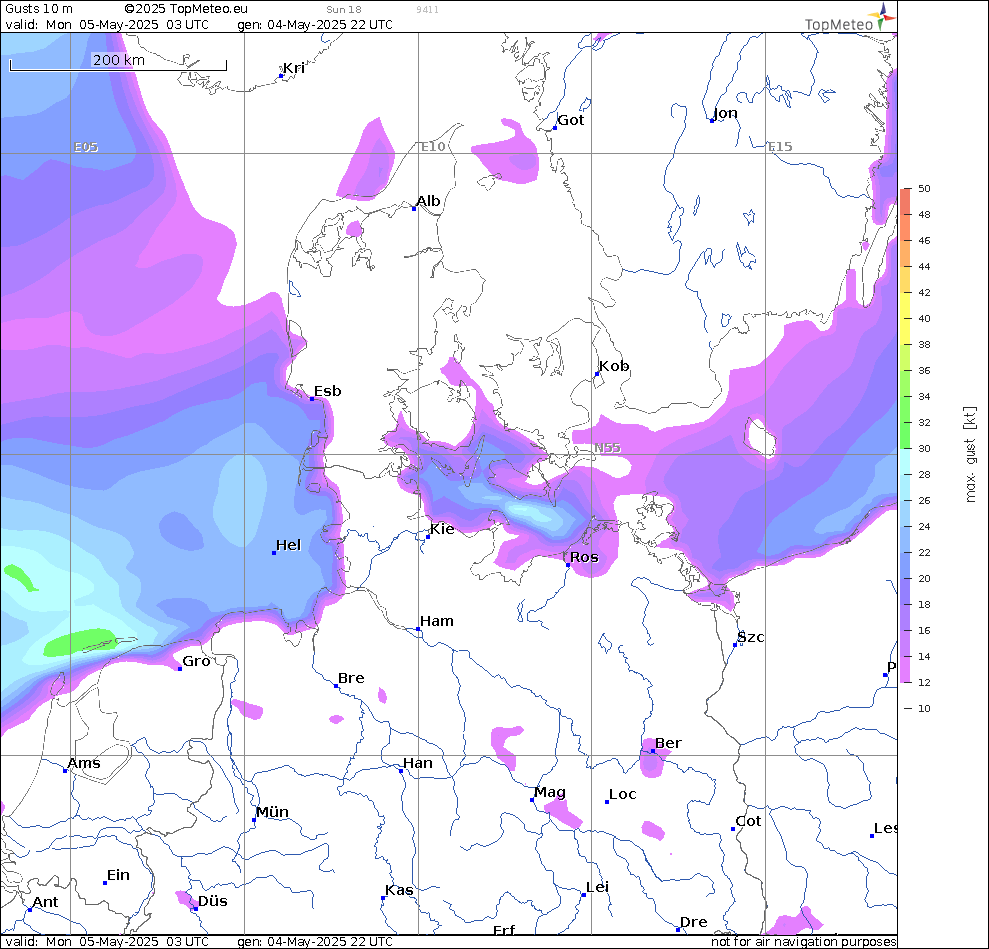
Task: Click the Dresden marker 'Dre'
Action: (677, 929)
